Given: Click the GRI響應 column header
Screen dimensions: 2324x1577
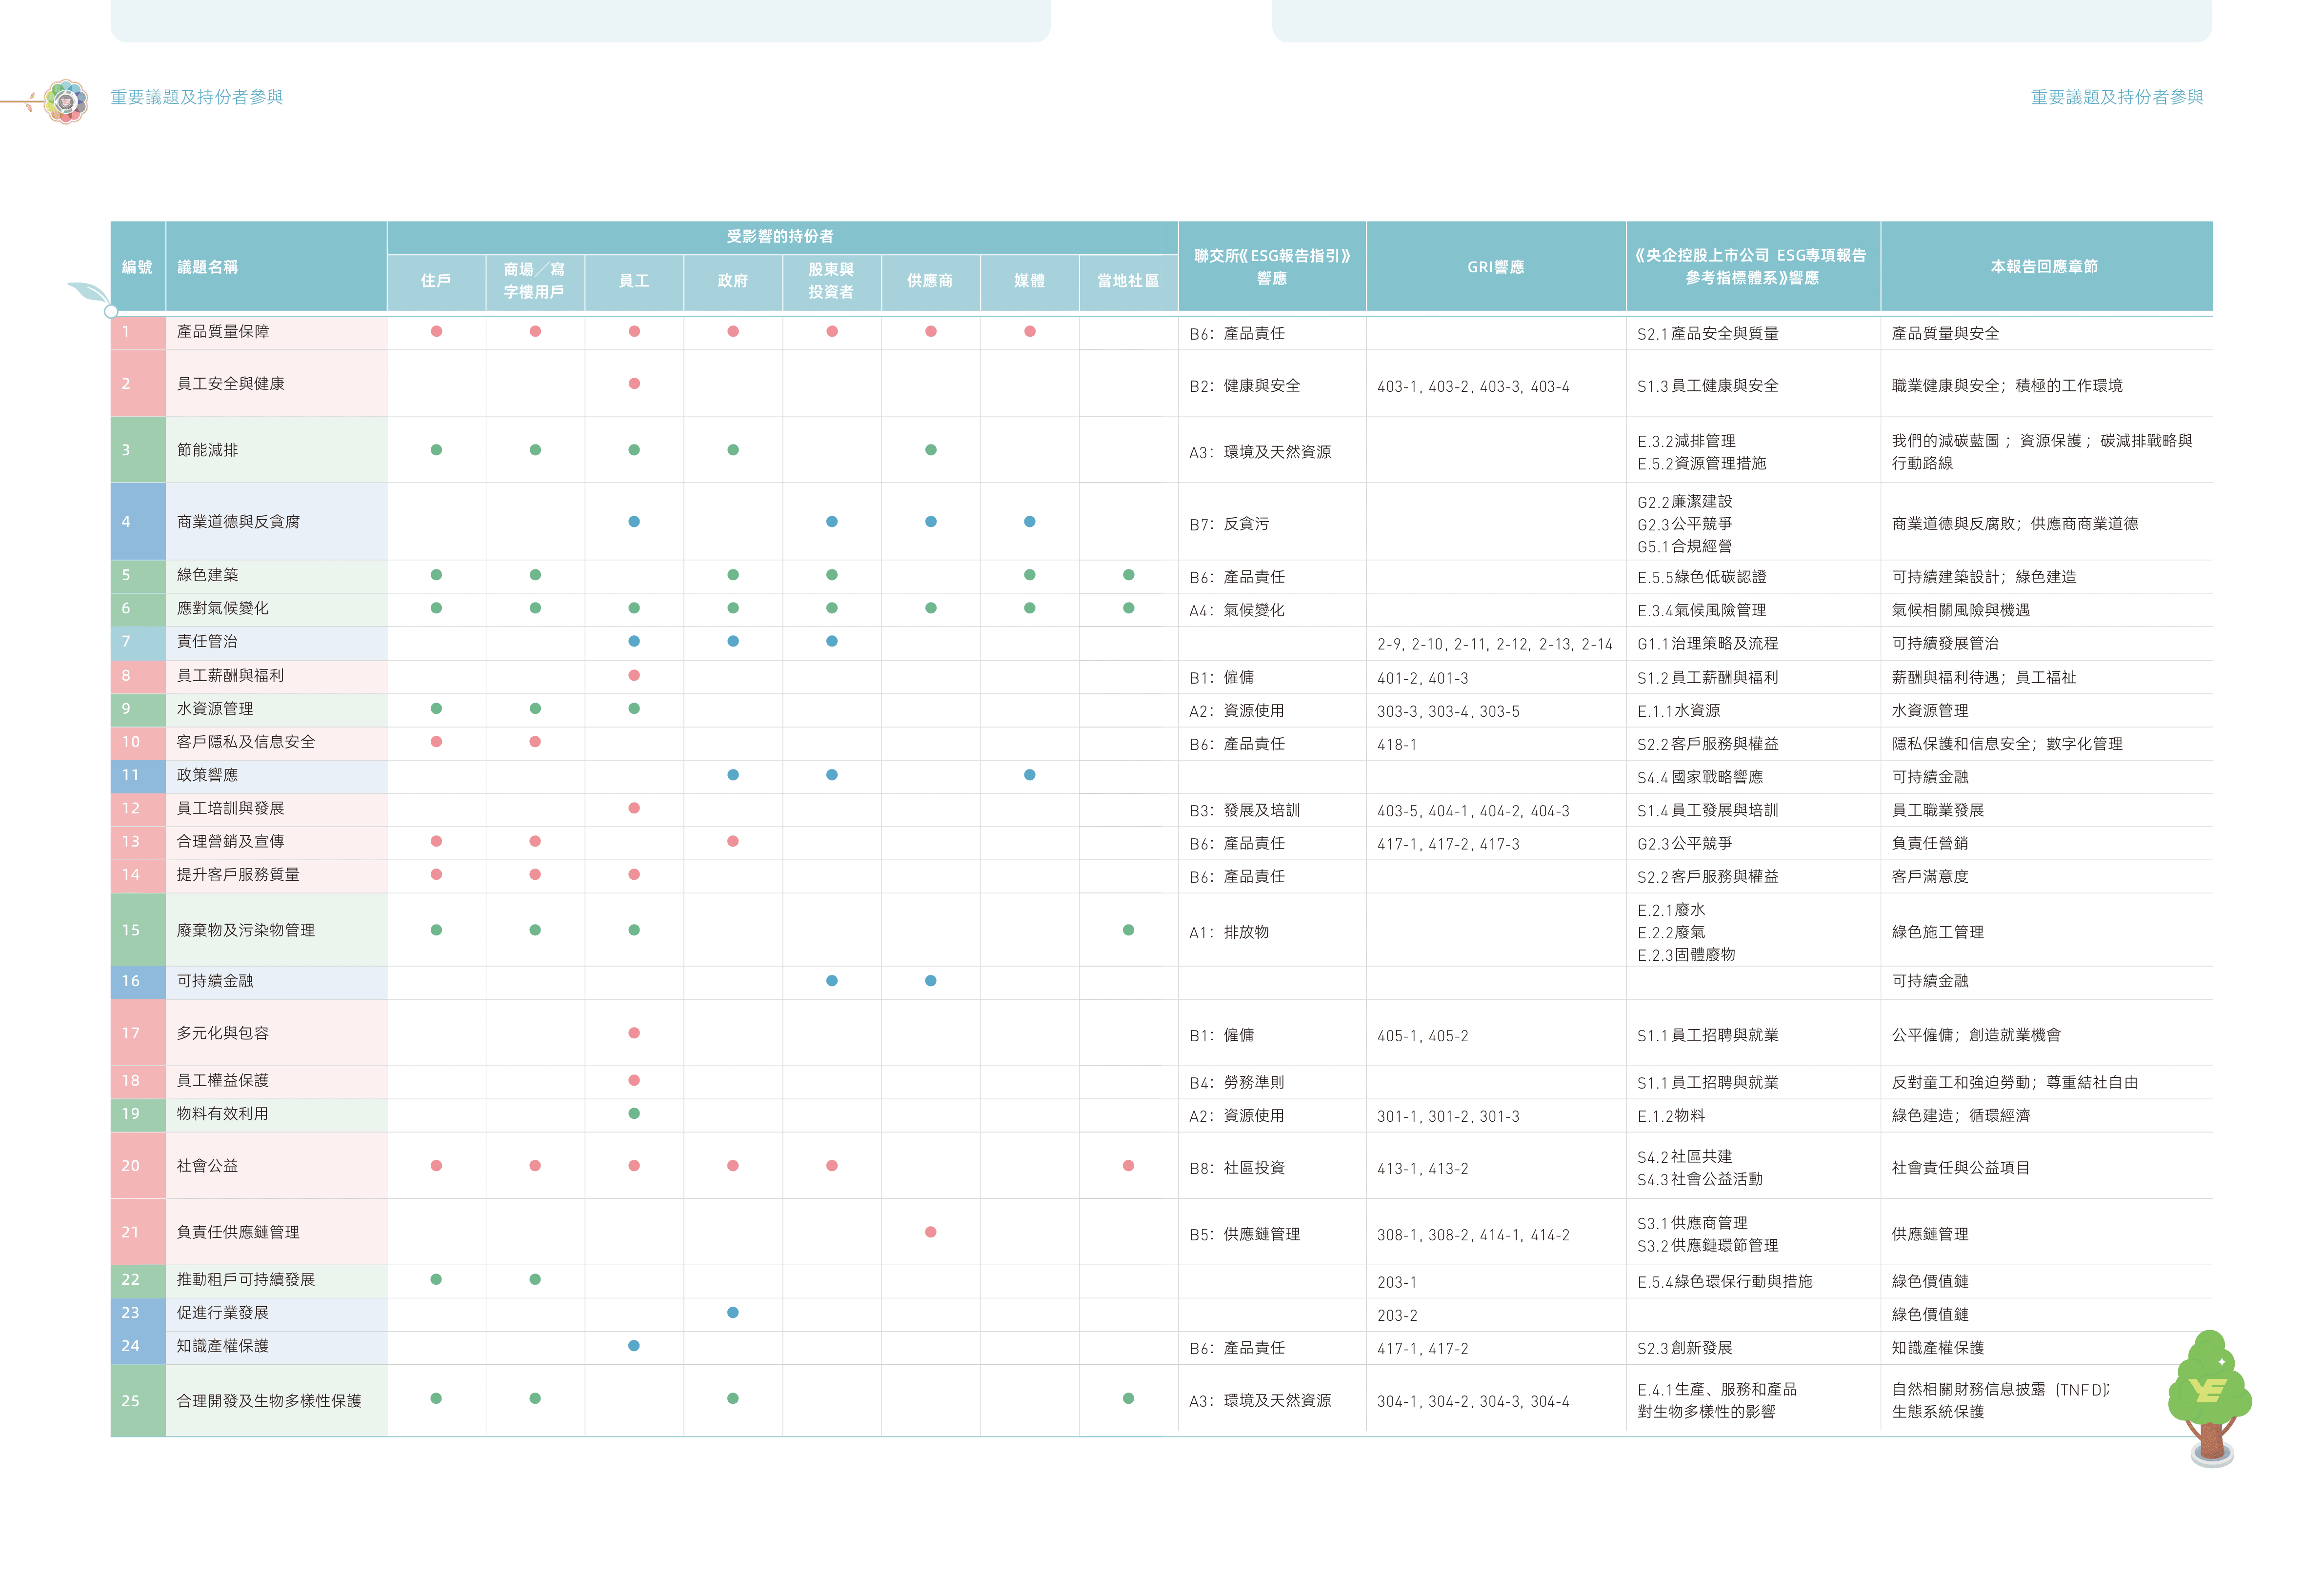Looking at the screenshot, I should [x=1495, y=267].
